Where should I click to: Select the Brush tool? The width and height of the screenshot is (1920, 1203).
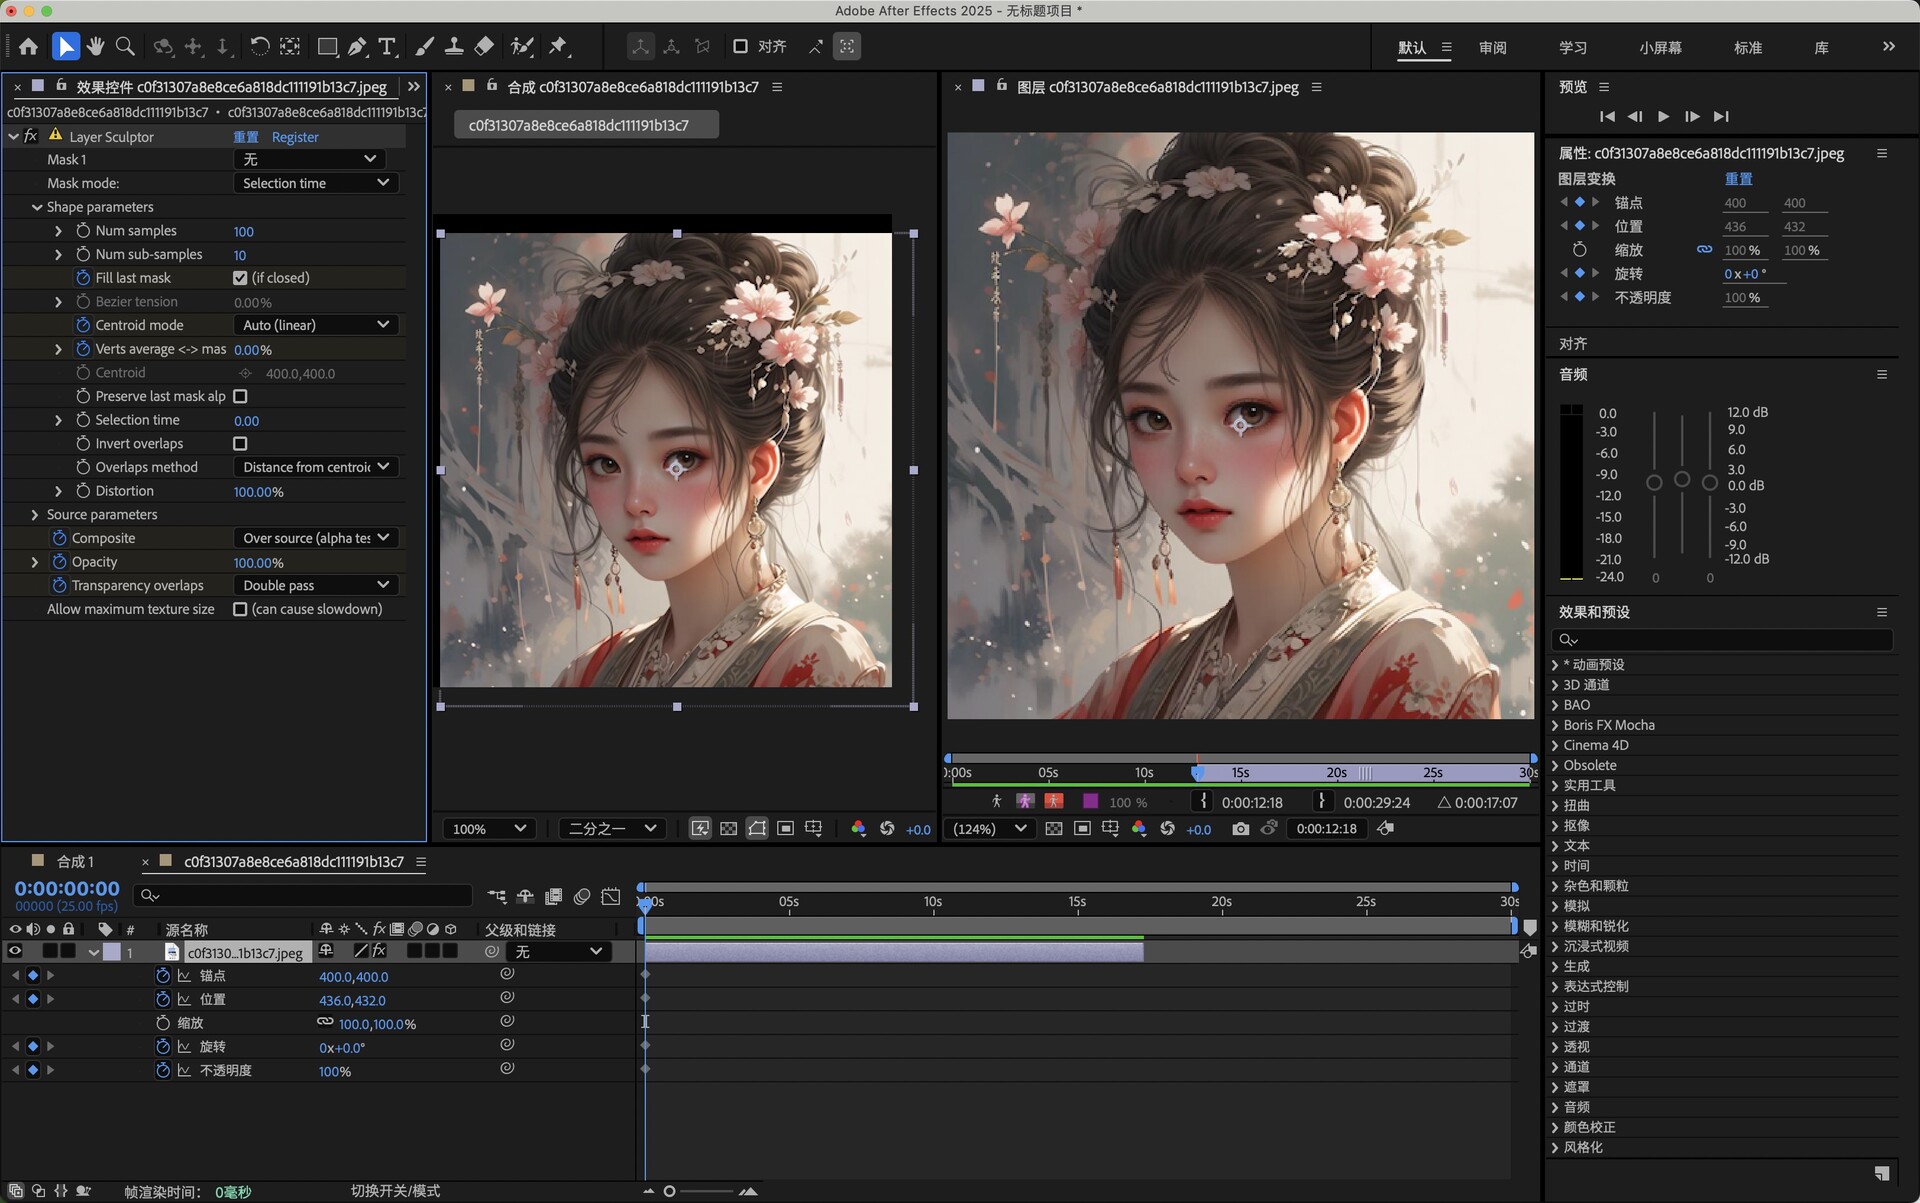pos(424,46)
